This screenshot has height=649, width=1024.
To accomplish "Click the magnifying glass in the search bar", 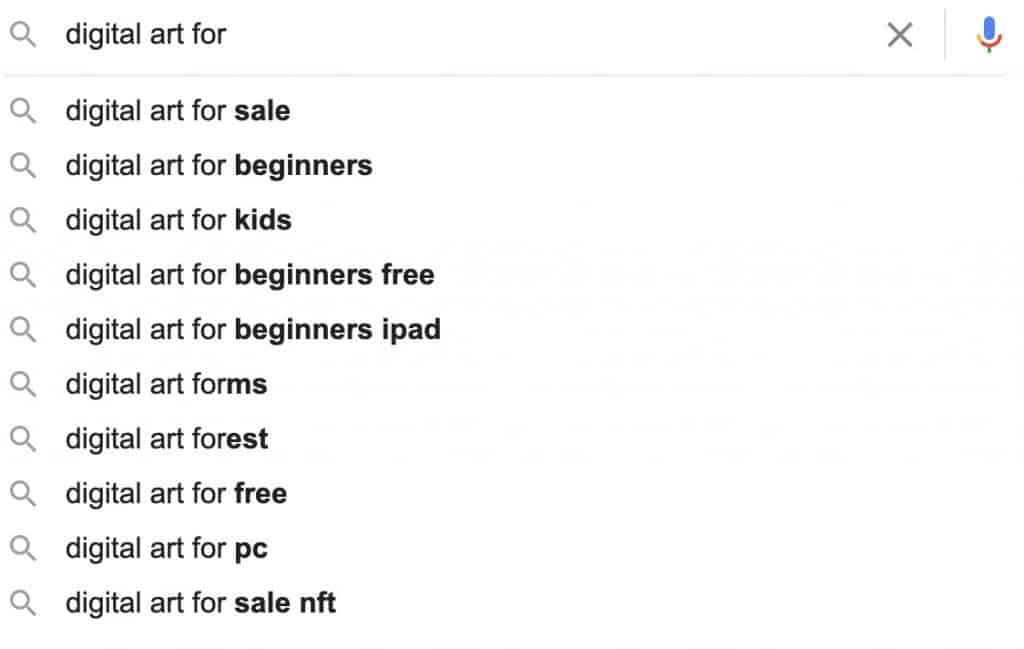I will 22,34.
